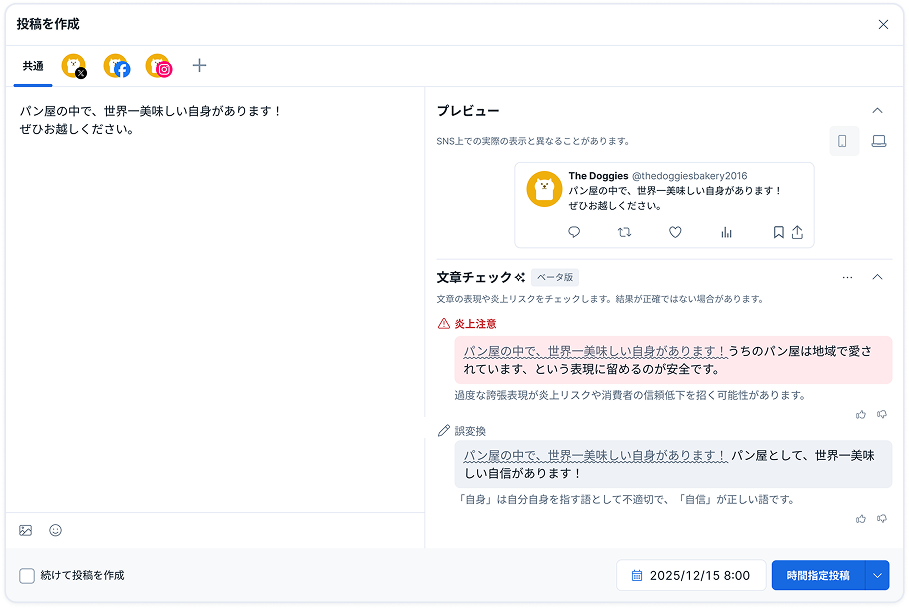Click the insert image icon

(x=26, y=530)
